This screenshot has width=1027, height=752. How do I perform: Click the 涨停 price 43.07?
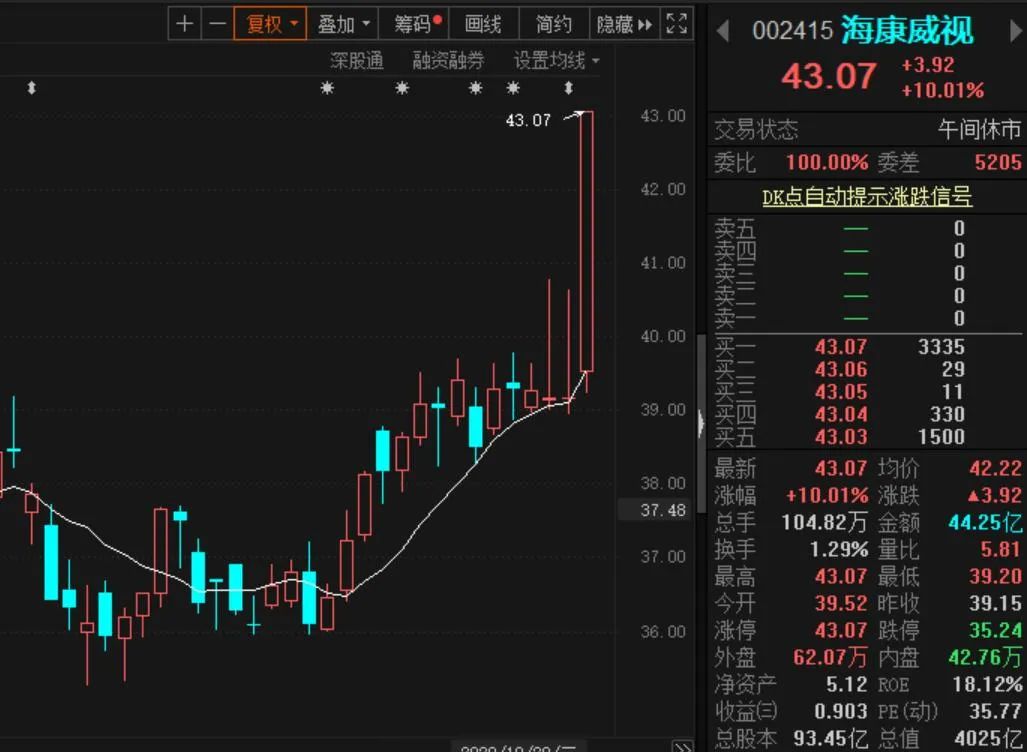point(841,630)
